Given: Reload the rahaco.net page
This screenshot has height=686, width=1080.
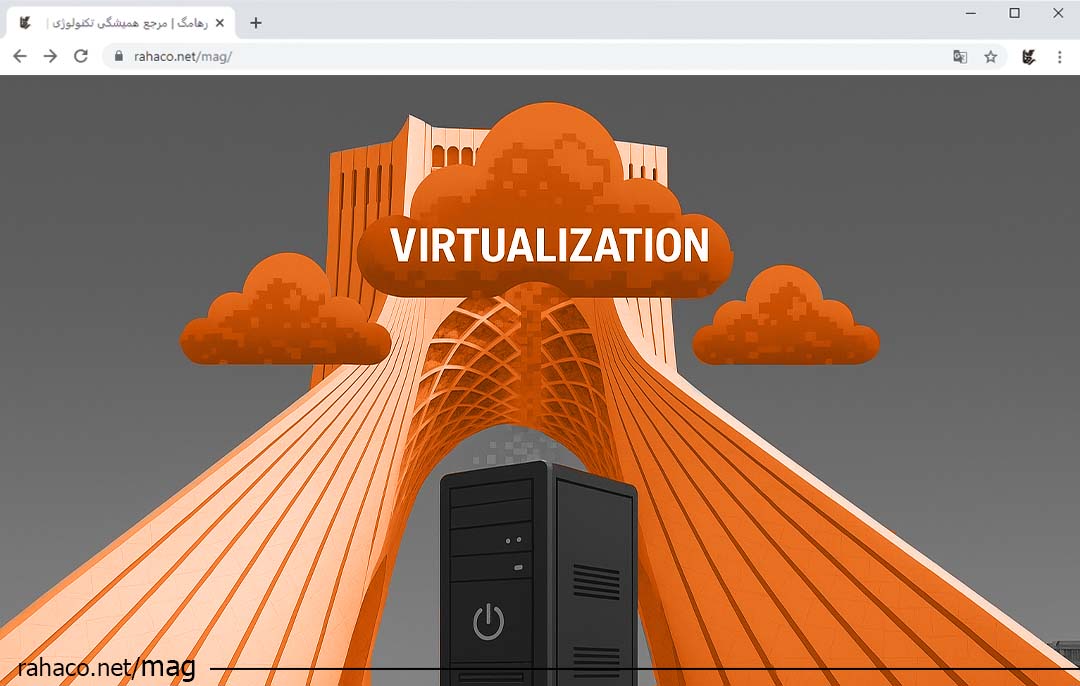Looking at the screenshot, I should tap(81, 56).
